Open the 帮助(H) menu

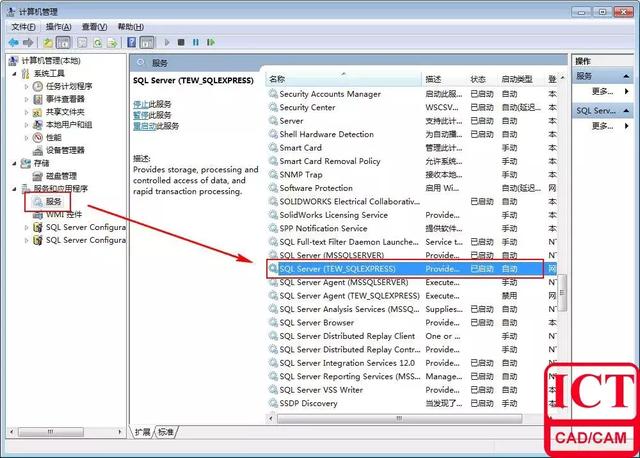(x=131, y=27)
